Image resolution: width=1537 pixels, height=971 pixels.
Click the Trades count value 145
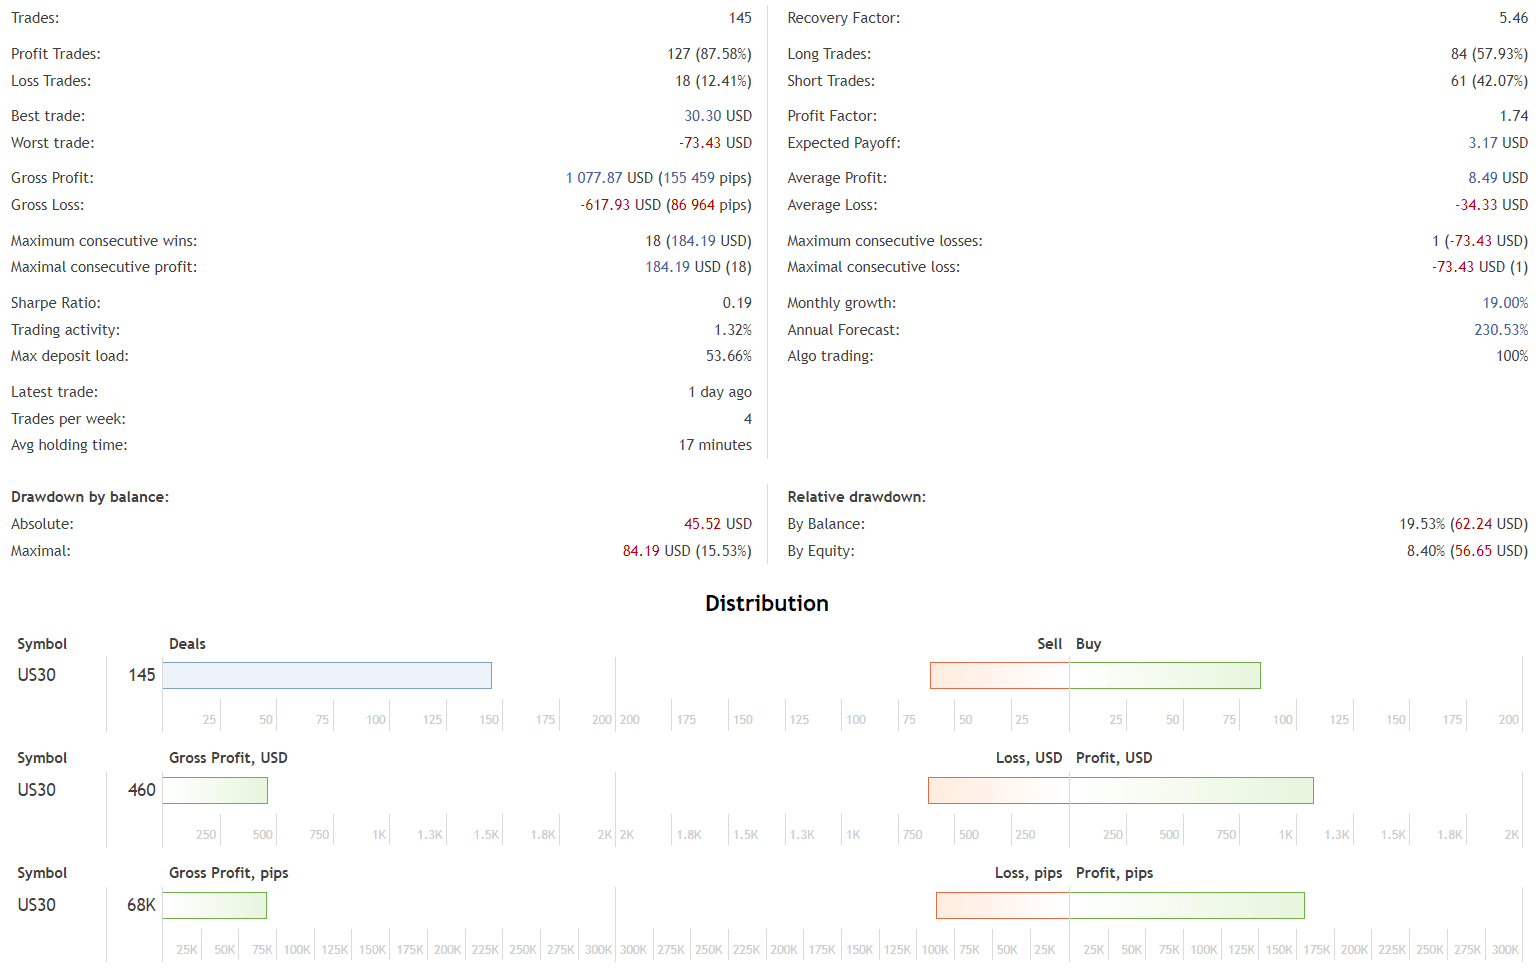tap(741, 17)
